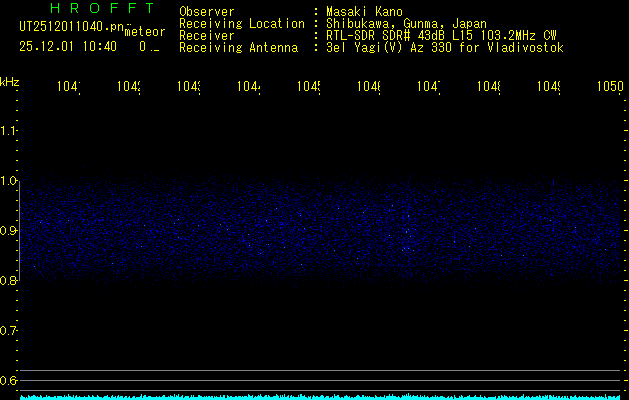Click the 0.7 kHz frequency axis label
Image resolution: width=629 pixels, height=400 pixels.
point(9,331)
